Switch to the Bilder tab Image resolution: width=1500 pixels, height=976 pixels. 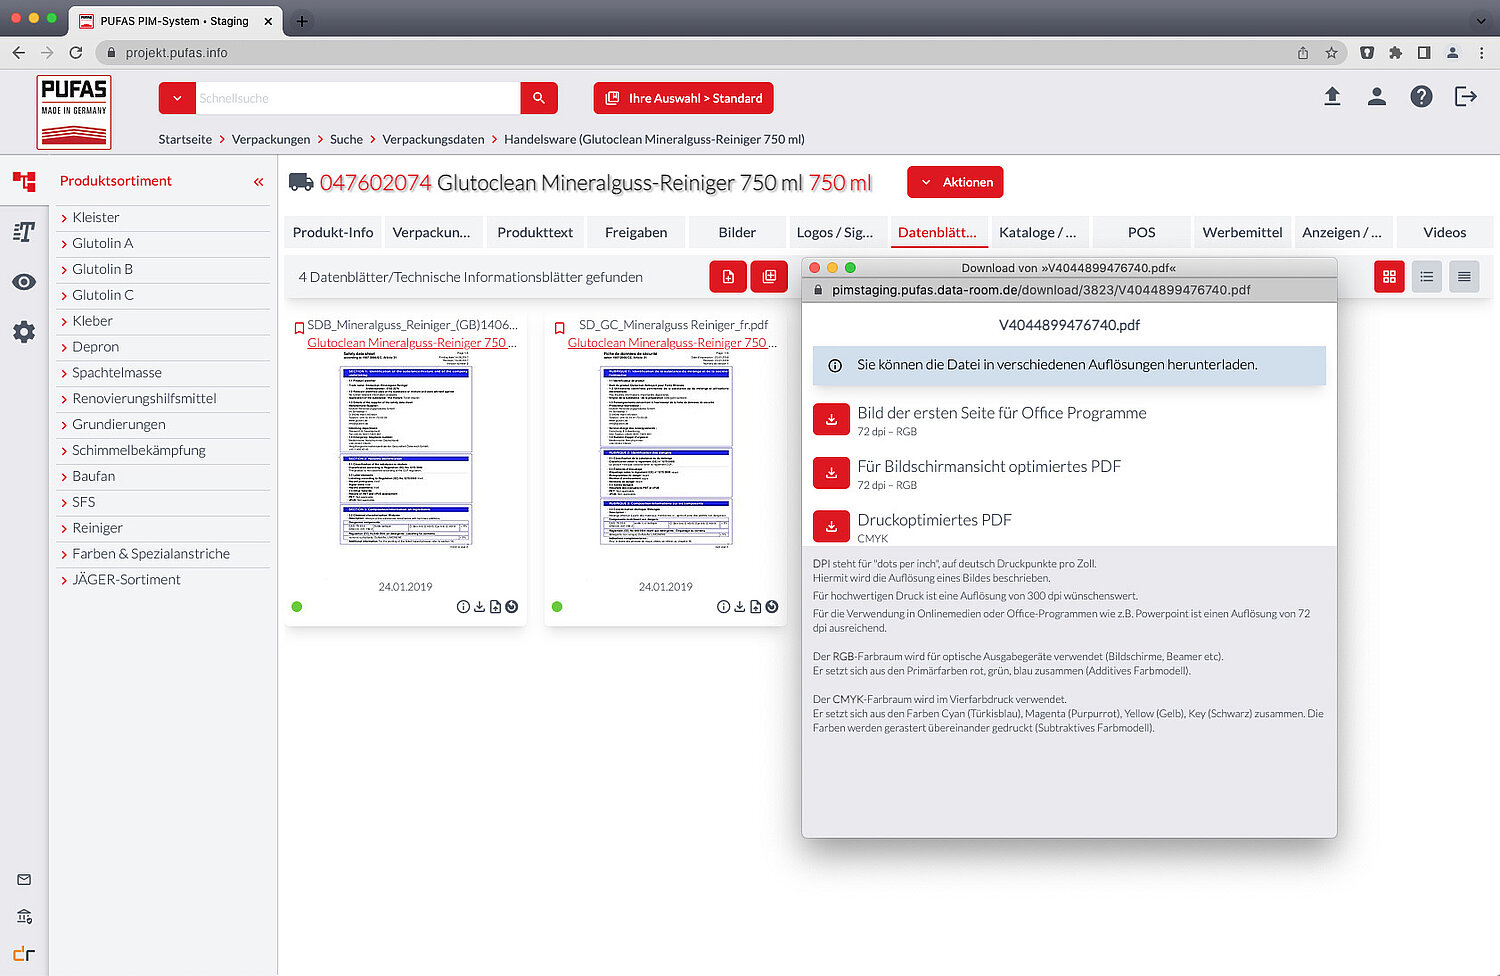coord(737,232)
